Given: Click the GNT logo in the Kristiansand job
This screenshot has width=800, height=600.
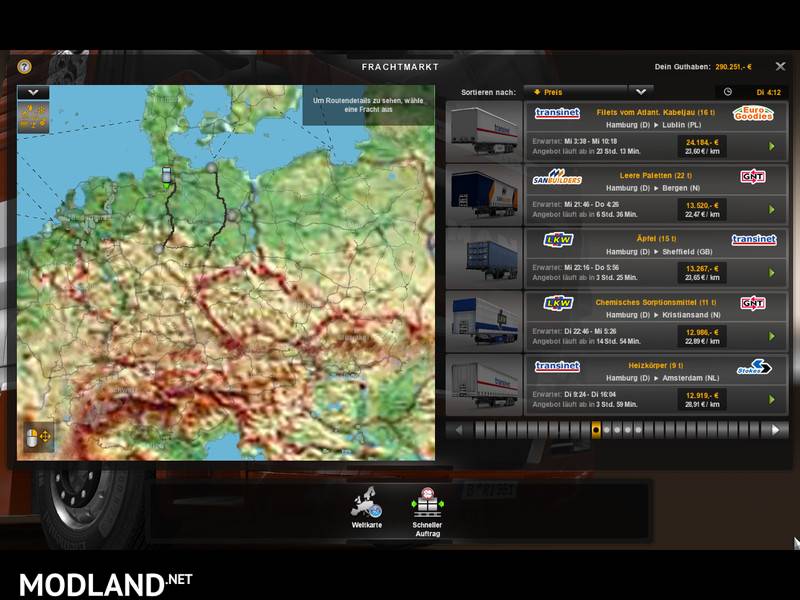Looking at the screenshot, I should tap(753, 303).
